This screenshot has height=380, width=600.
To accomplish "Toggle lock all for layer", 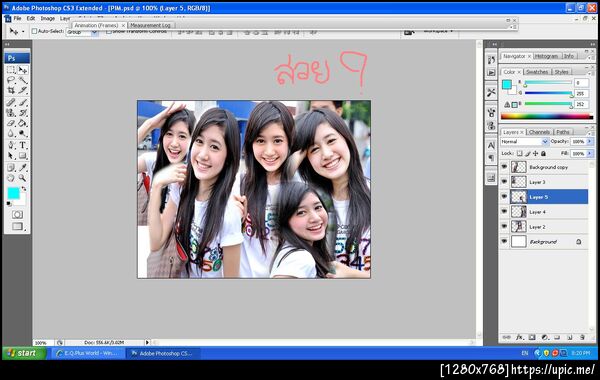I will [543, 153].
